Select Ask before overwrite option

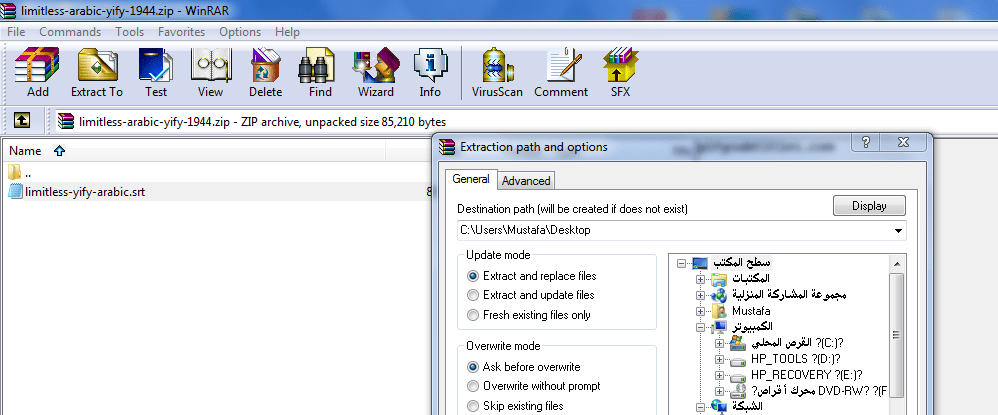pos(473,367)
